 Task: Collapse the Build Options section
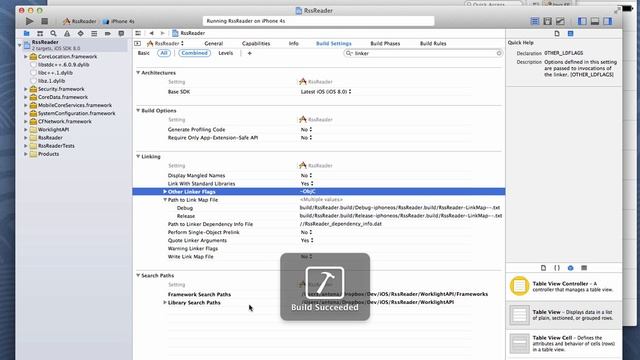click(x=138, y=111)
